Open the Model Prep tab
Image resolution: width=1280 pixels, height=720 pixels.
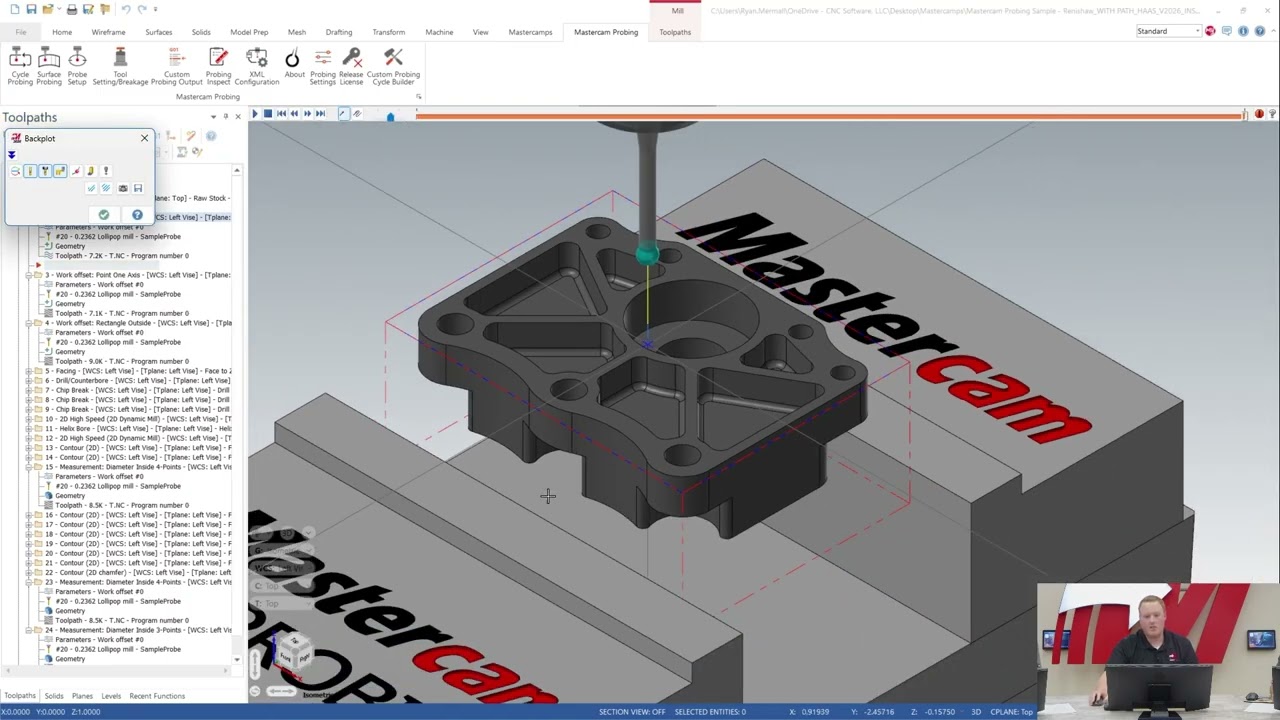[249, 32]
